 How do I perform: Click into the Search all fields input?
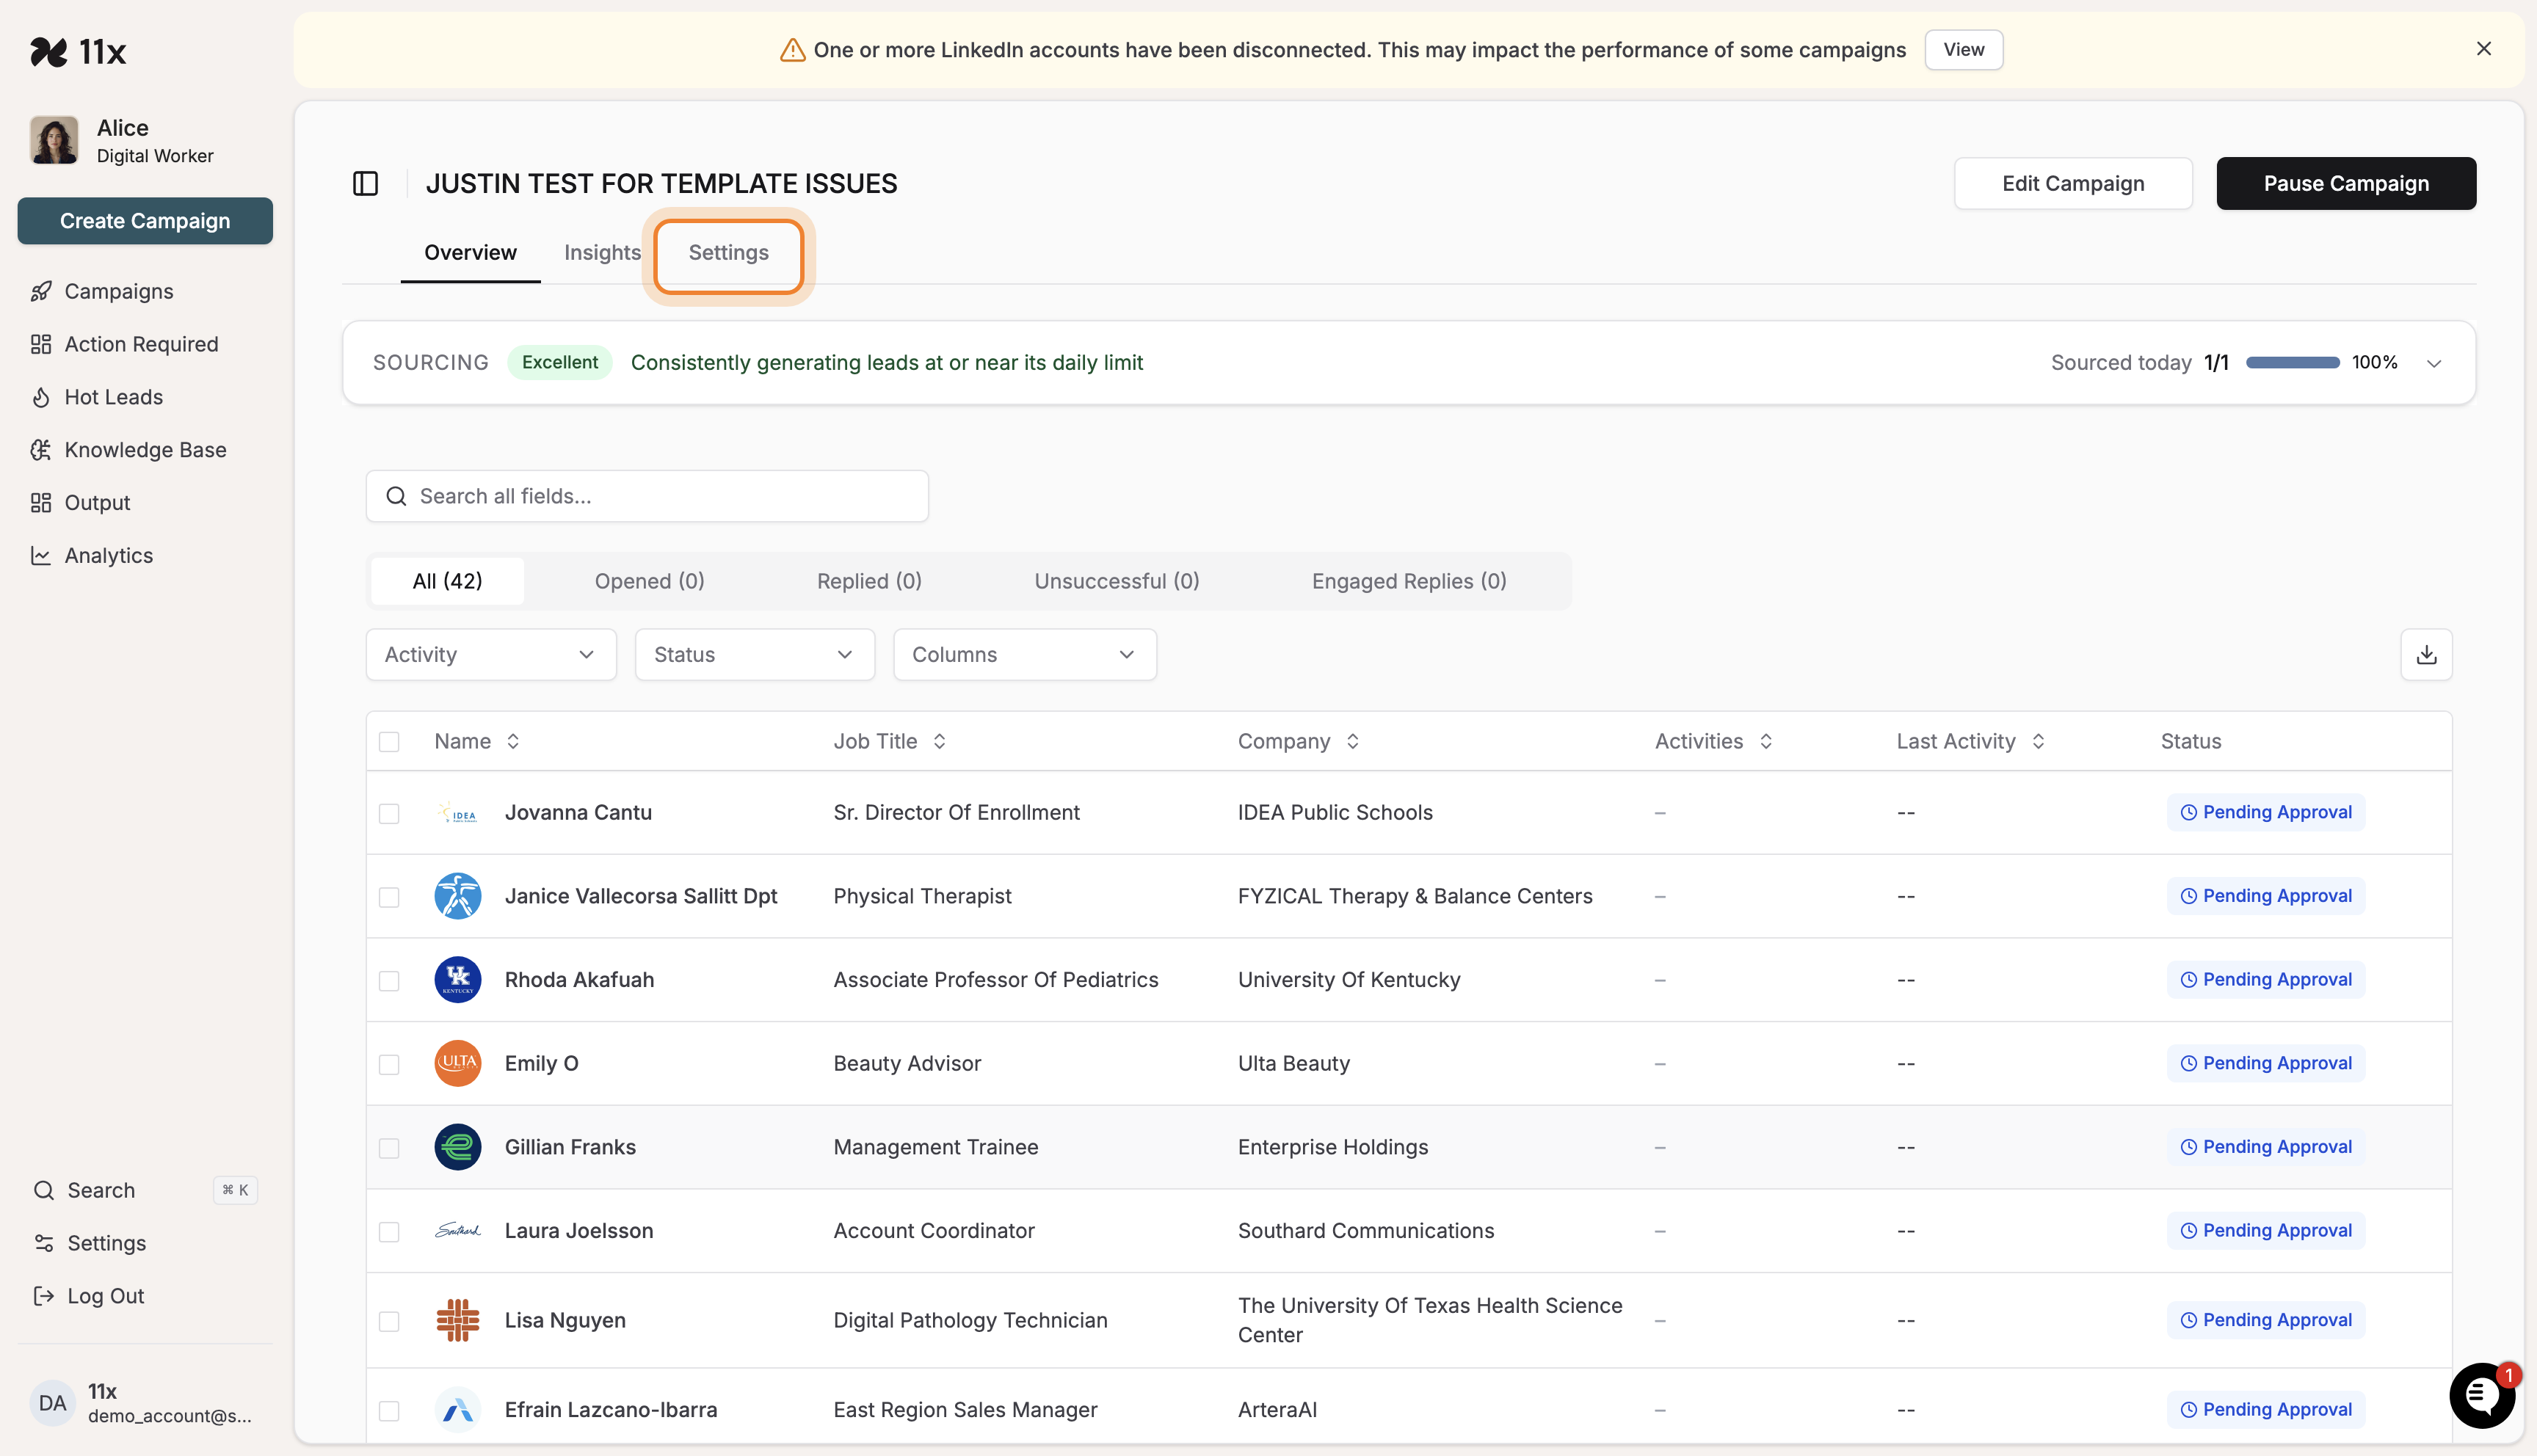tap(646, 495)
